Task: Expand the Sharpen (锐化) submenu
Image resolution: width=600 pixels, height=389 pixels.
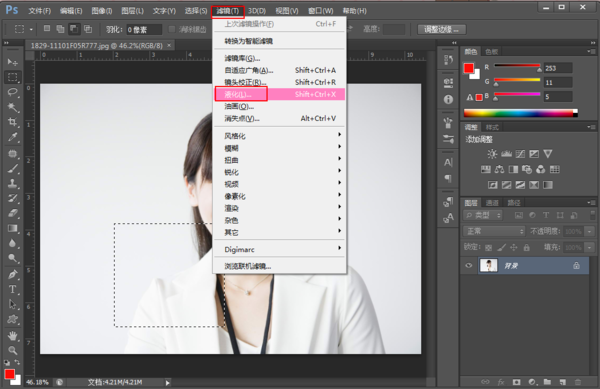Action: coord(280,172)
